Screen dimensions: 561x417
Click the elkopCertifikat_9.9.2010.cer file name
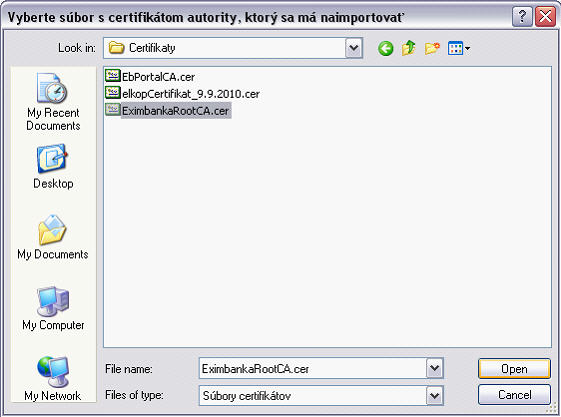point(191,94)
